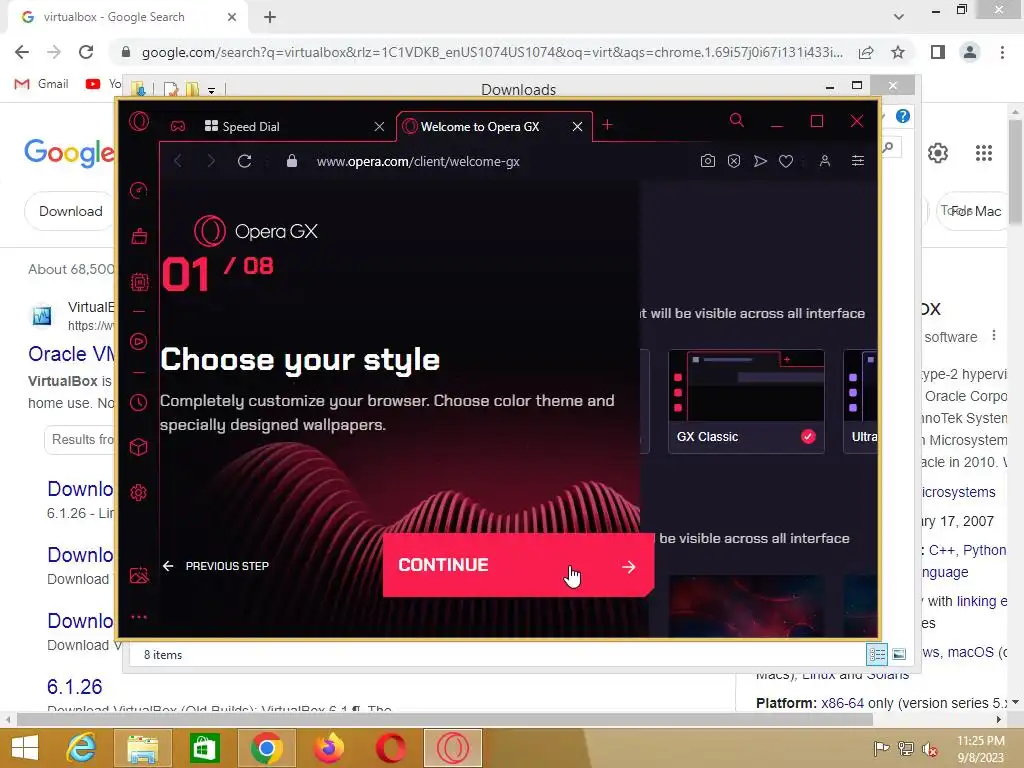Switch Downloads window to details view
1024x768 pixels.
(876, 654)
